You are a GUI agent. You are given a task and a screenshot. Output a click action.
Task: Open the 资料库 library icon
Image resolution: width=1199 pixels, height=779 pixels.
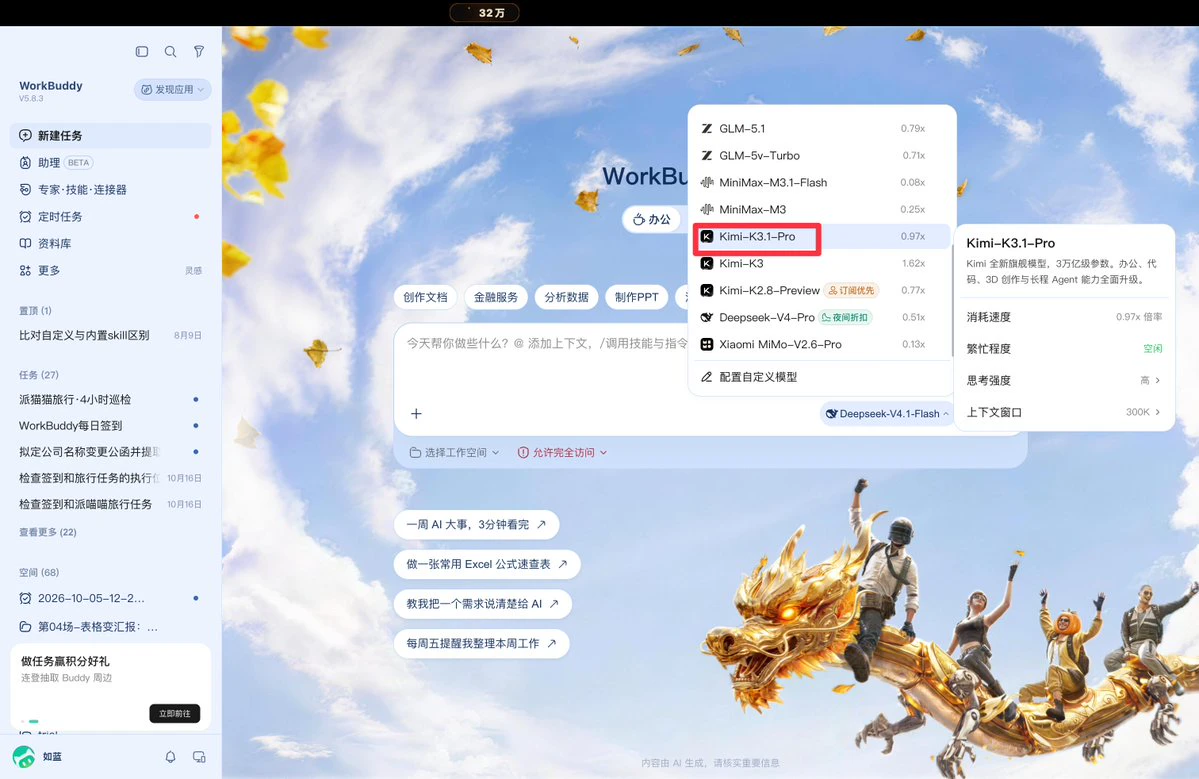coord(25,243)
